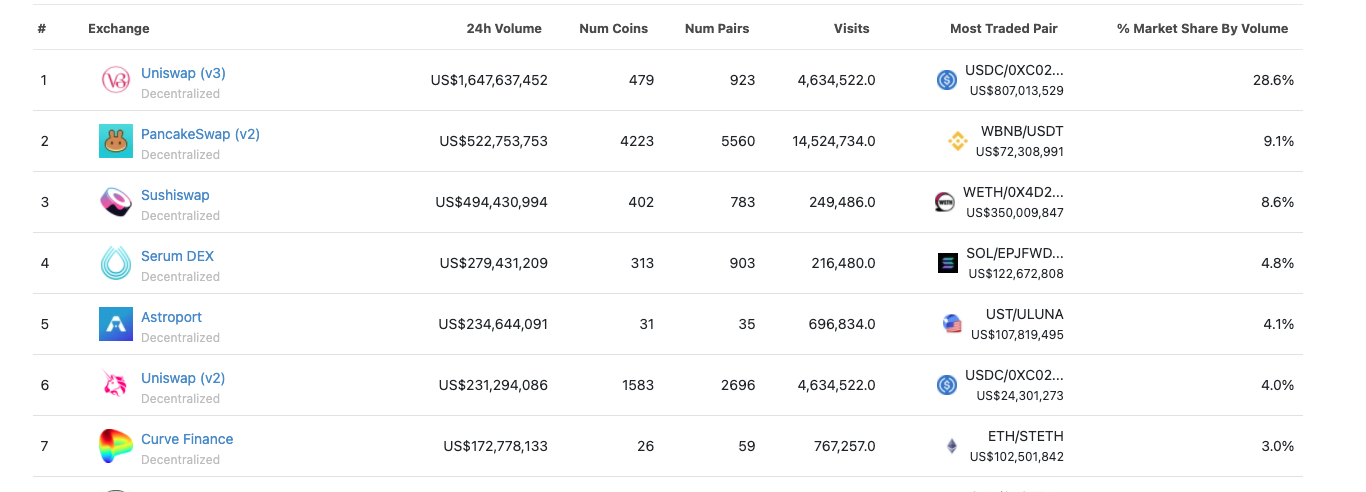Screen dimensions: 1366x492
Task: Click the Uniswap (v3) exchange logo
Action: (116, 80)
